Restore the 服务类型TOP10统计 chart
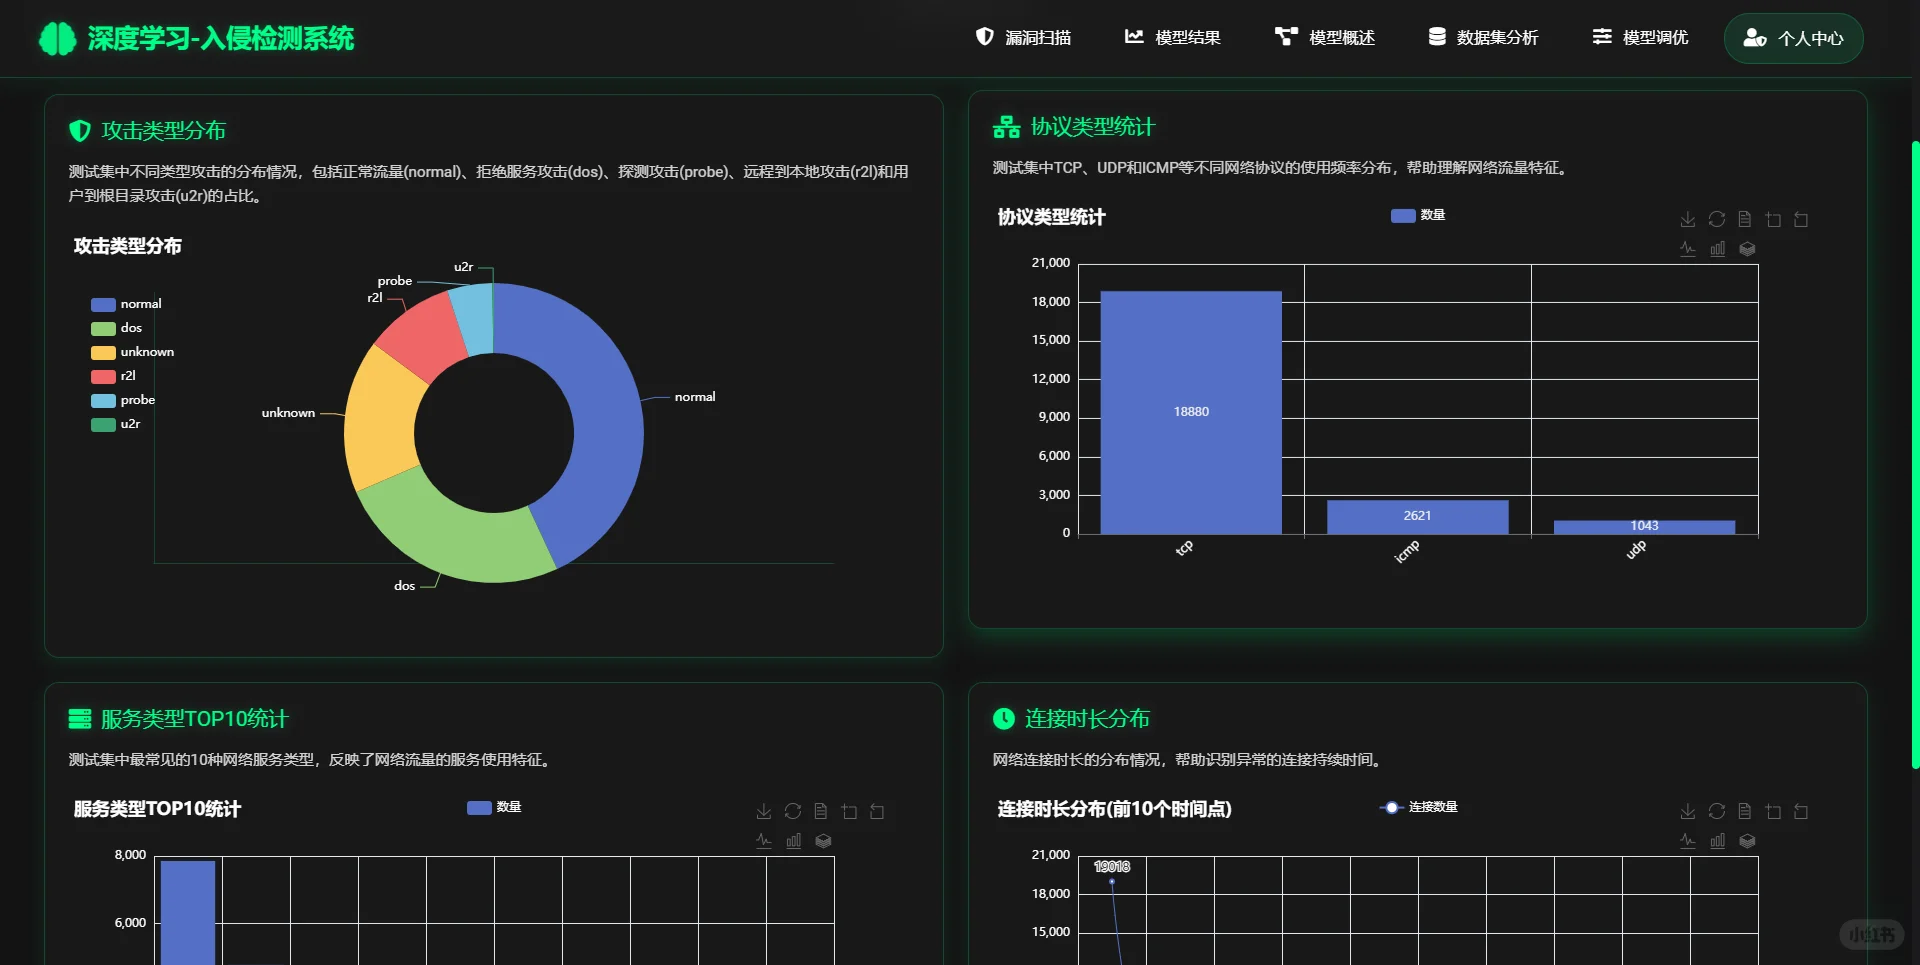 coord(793,811)
